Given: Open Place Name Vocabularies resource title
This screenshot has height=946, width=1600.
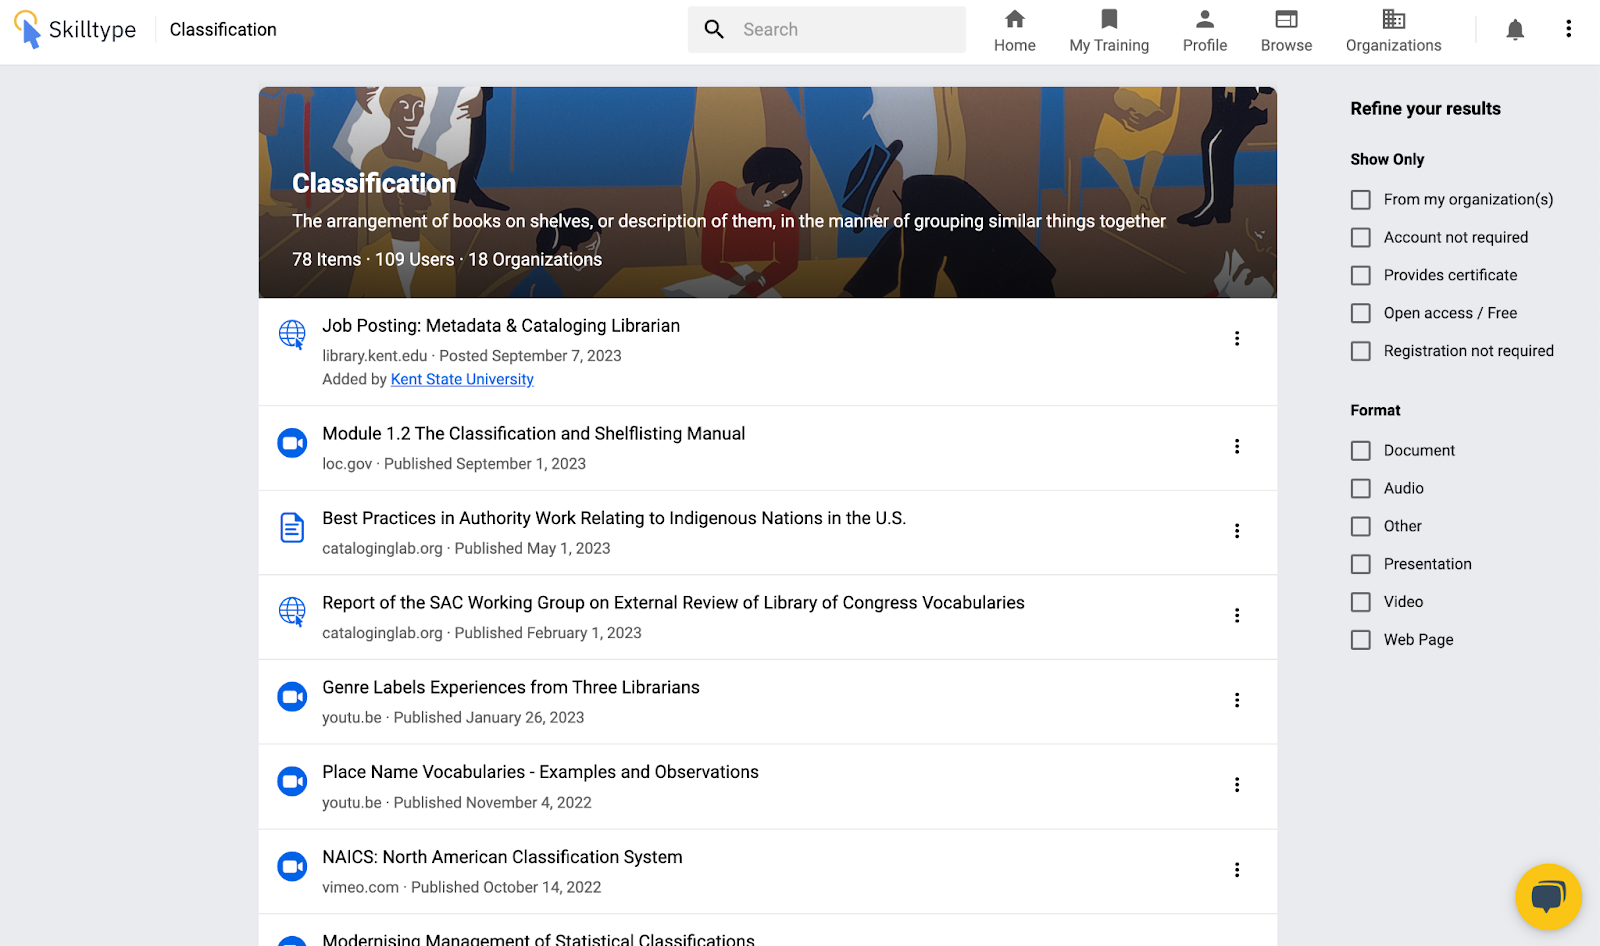Looking at the screenshot, I should (x=540, y=772).
